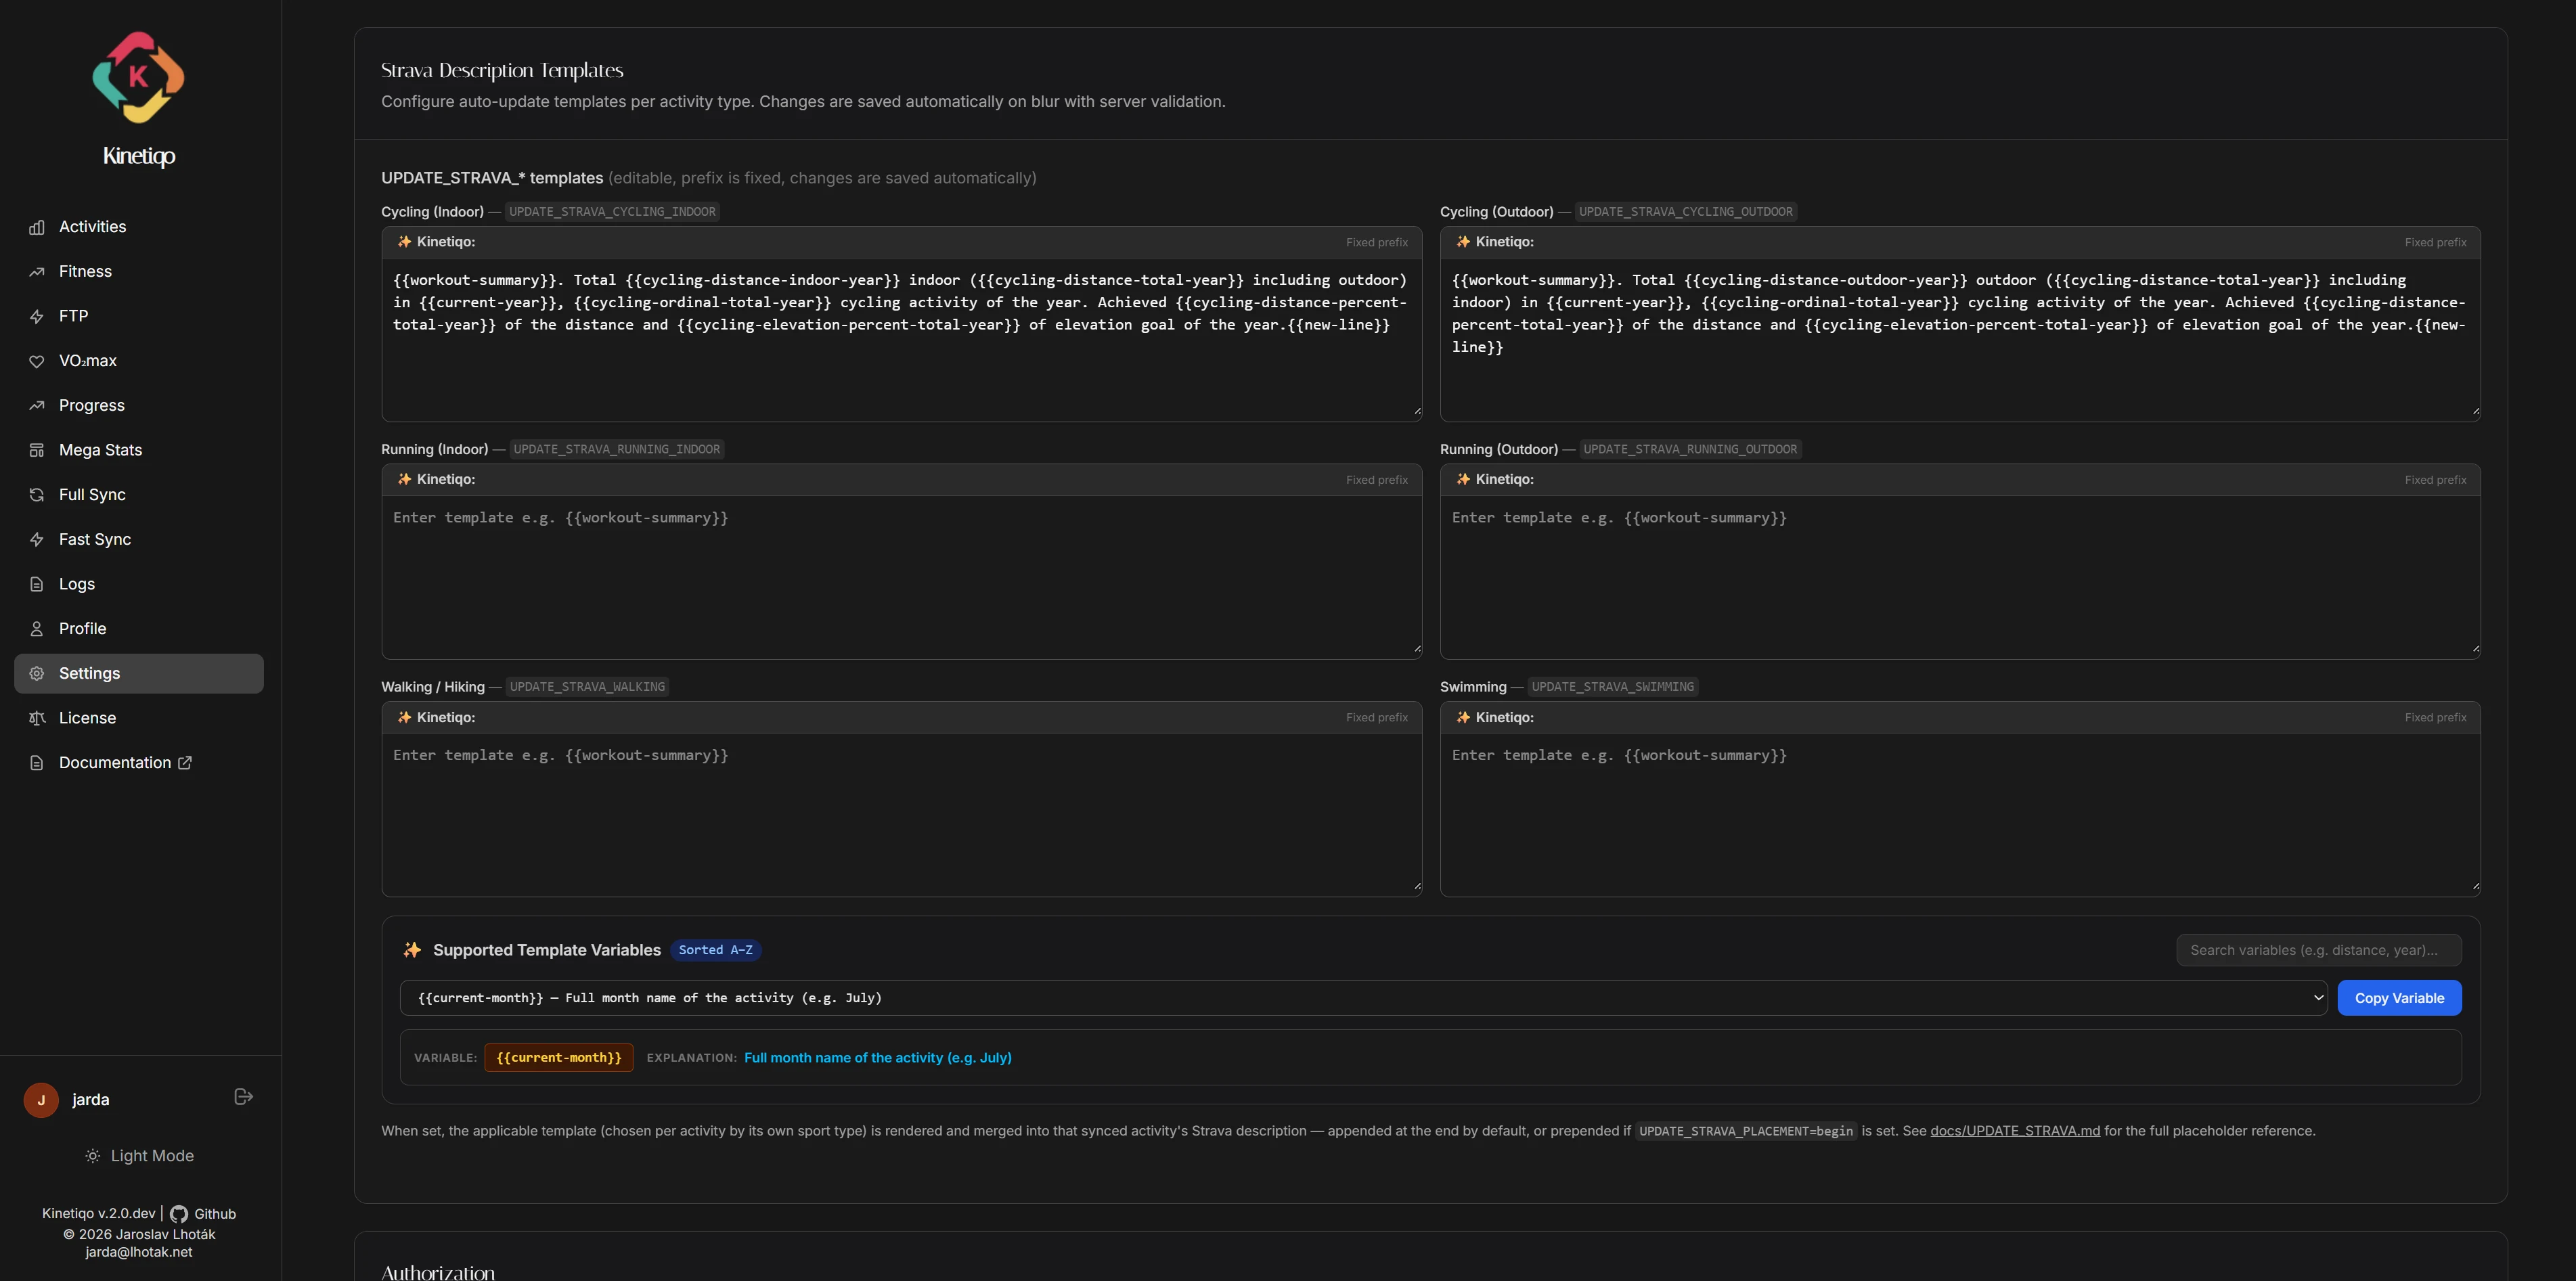This screenshot has width=2576, height=1281.
Task: Click the resize handle of Cycling (Indoor) textarea
Action: click(1417, 411)
